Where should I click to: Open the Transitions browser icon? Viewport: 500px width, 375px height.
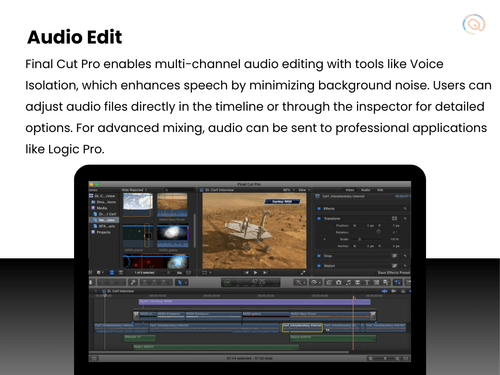(357, 282)
